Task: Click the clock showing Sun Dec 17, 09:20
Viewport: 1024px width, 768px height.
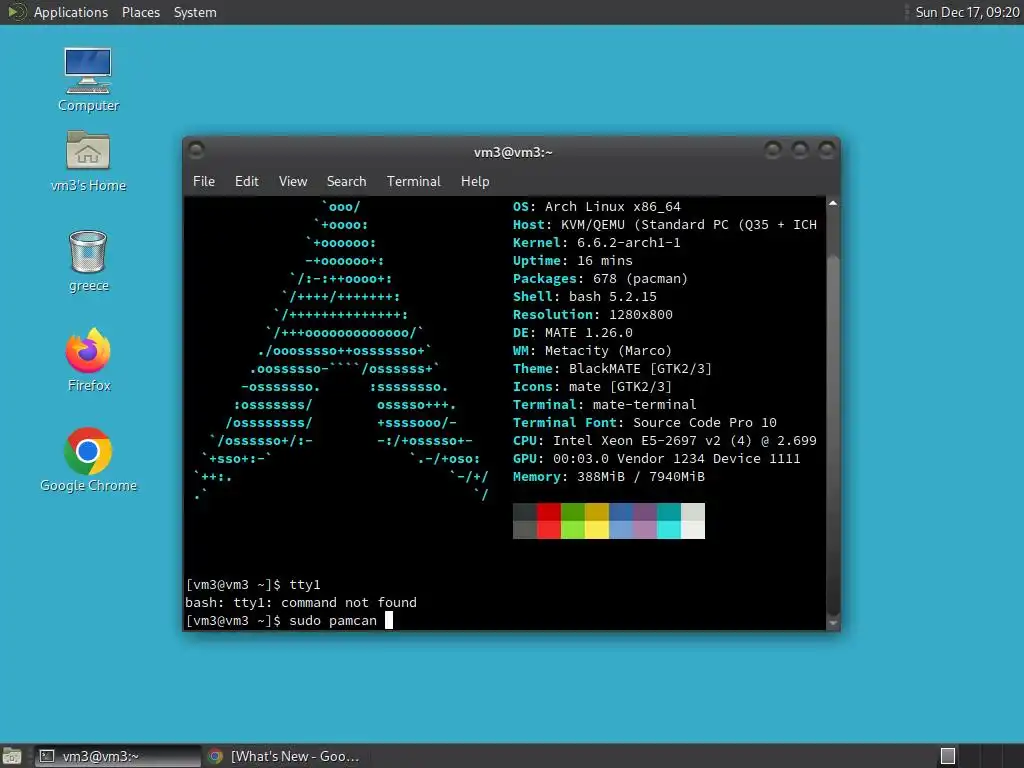Action: 967,12
